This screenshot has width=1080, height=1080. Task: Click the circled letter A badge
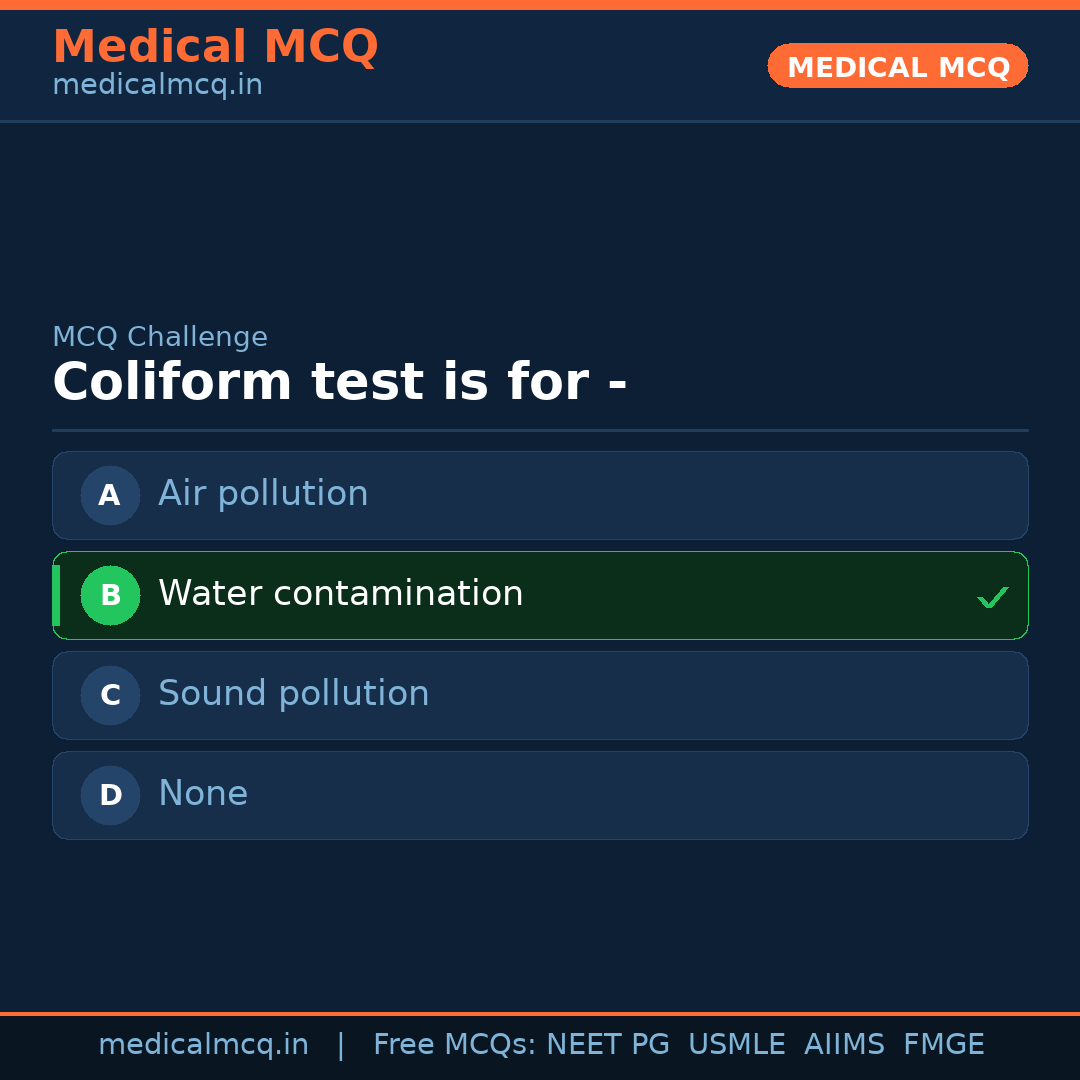coord(110,495)
